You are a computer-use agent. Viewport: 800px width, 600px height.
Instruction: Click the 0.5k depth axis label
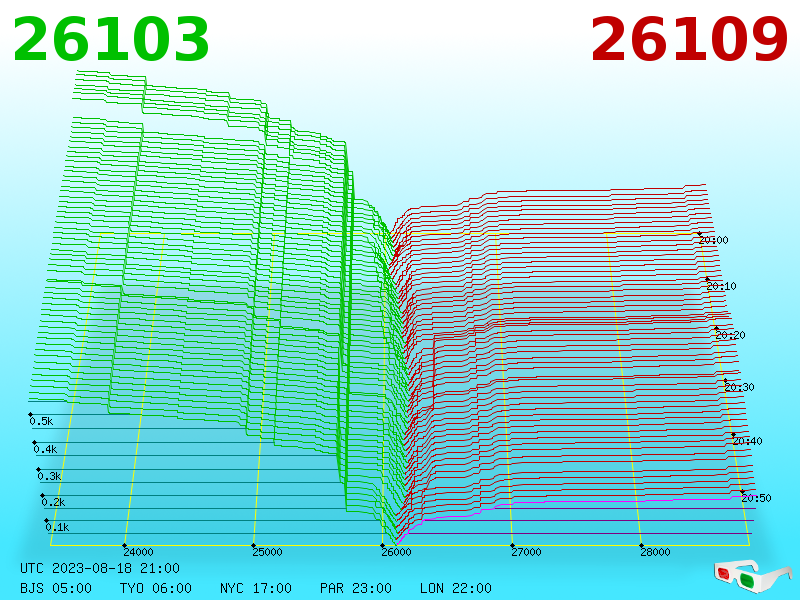(x=41, y=421)
